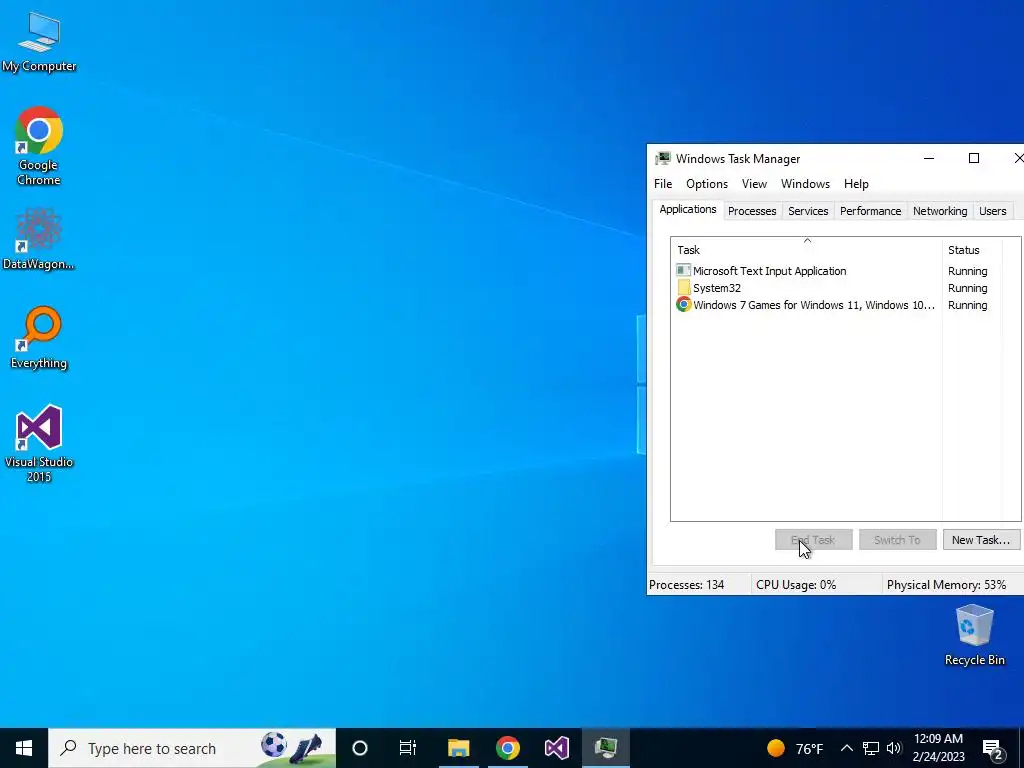Image resolution: width=1024 pixels, height=768 pixels.
Task: Select the Recycle Bin desktop icon
Action: pyautogui.click(x=974, y=634)
